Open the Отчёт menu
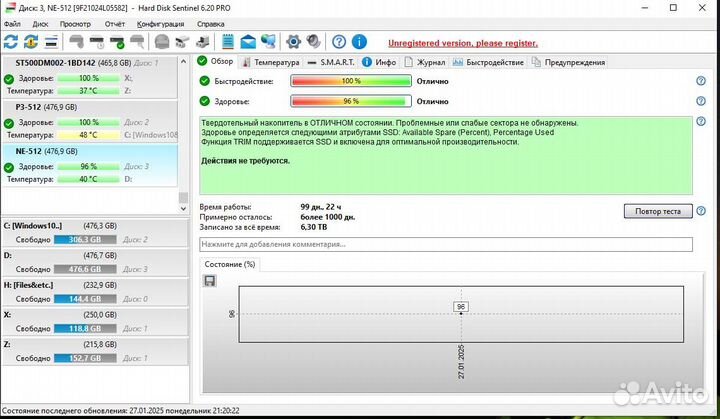Viewport: 720px width, 419px height. tap(115, 22)
